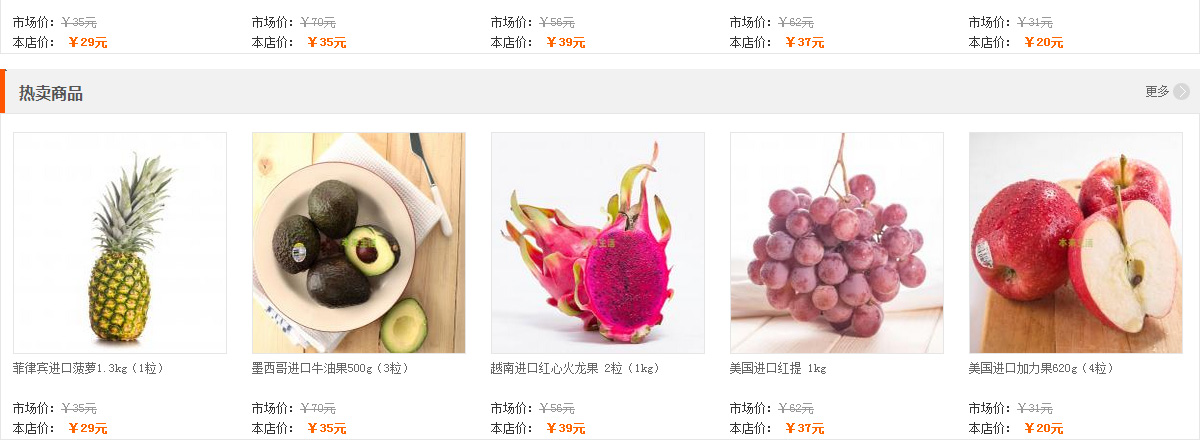This screenshot has width=1200, height=442.
Task: Click the ￥37元 shop price under grapes
Action: (805, 428)
